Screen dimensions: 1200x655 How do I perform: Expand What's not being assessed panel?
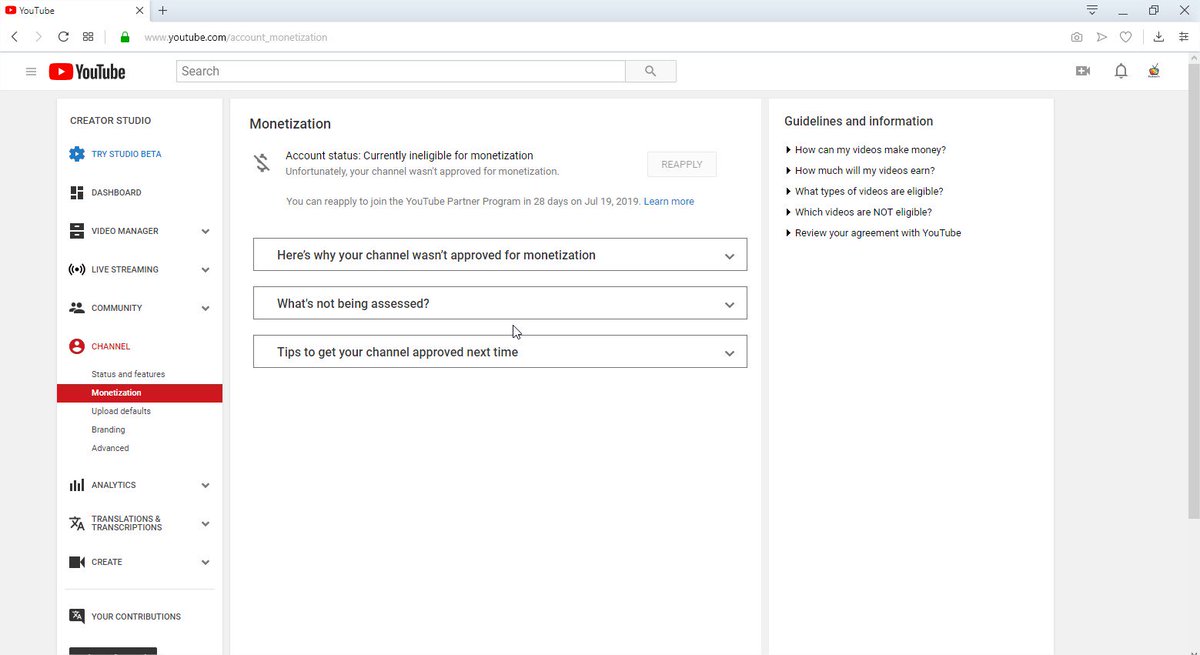pos(500,303)
